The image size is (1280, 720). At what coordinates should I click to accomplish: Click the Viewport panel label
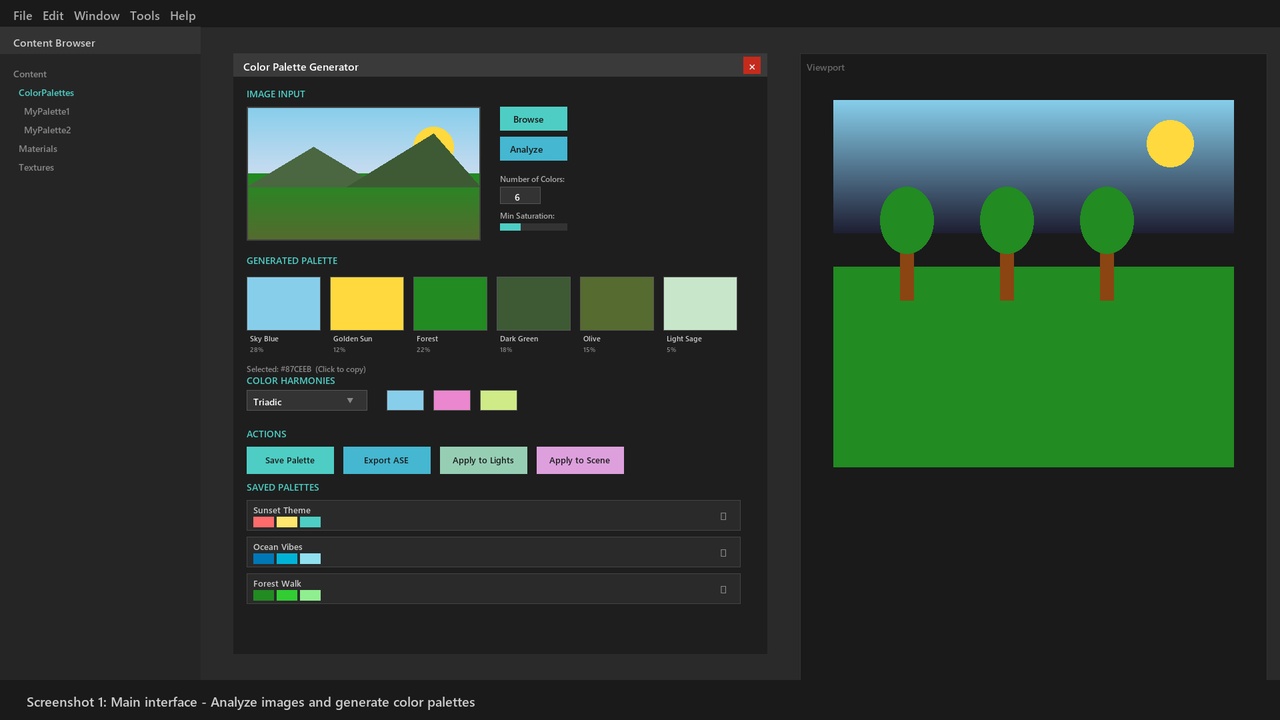pyautogui.click(x=826, y=68)
